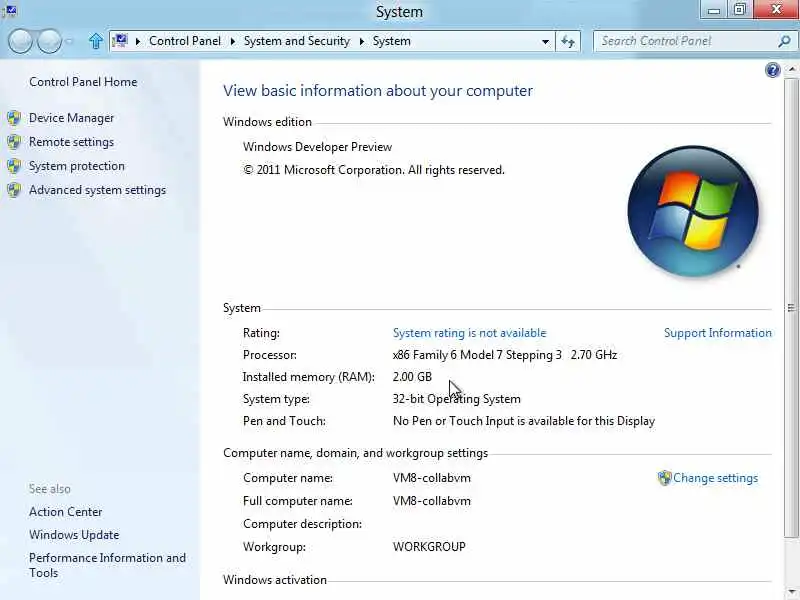
Task: Click shield icon beside Device Manager
Action: [x=14, y=118]
